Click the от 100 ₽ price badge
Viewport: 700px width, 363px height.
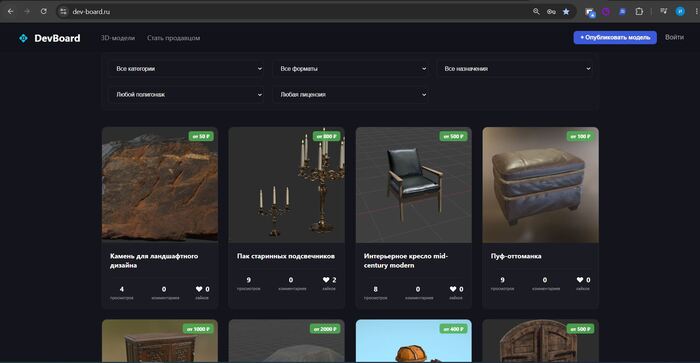[x=580, y=136]
